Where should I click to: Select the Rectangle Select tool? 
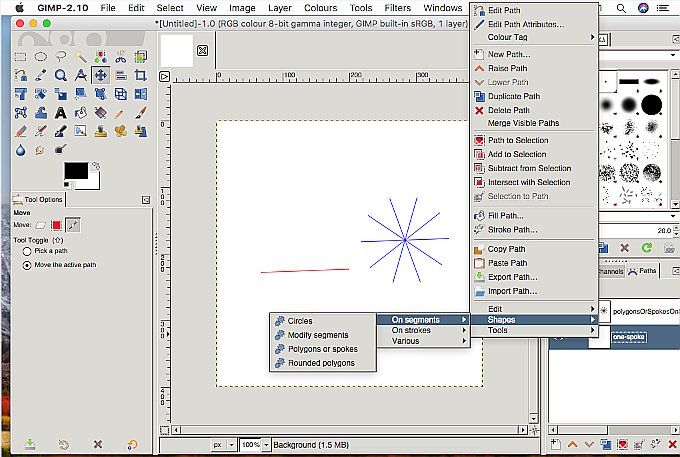(x=21, y=56)
